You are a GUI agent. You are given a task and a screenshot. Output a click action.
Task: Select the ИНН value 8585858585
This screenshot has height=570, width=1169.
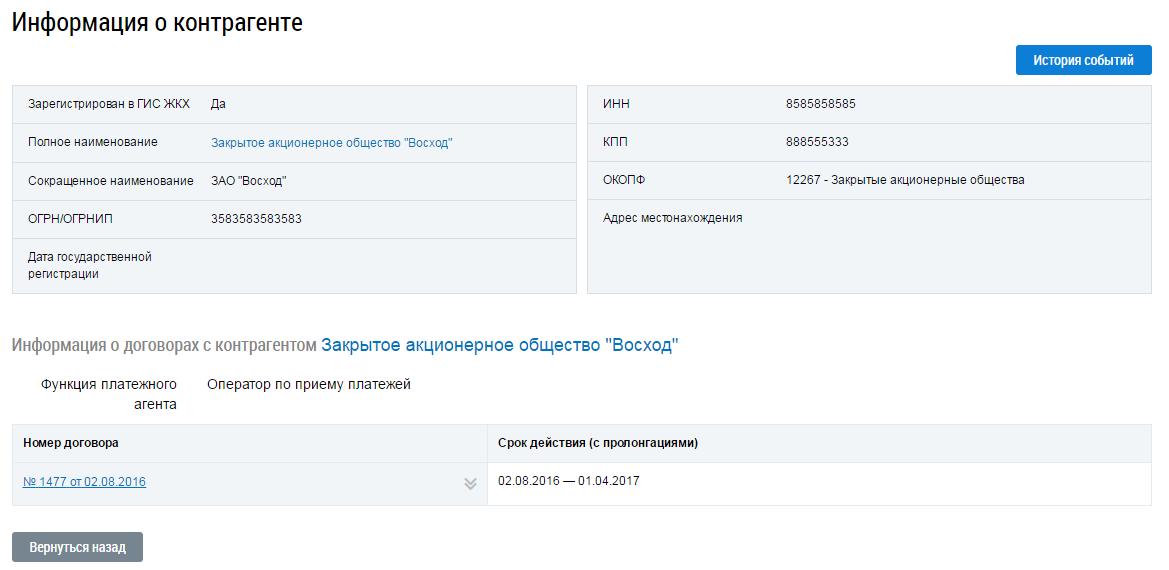pos(820,104)
